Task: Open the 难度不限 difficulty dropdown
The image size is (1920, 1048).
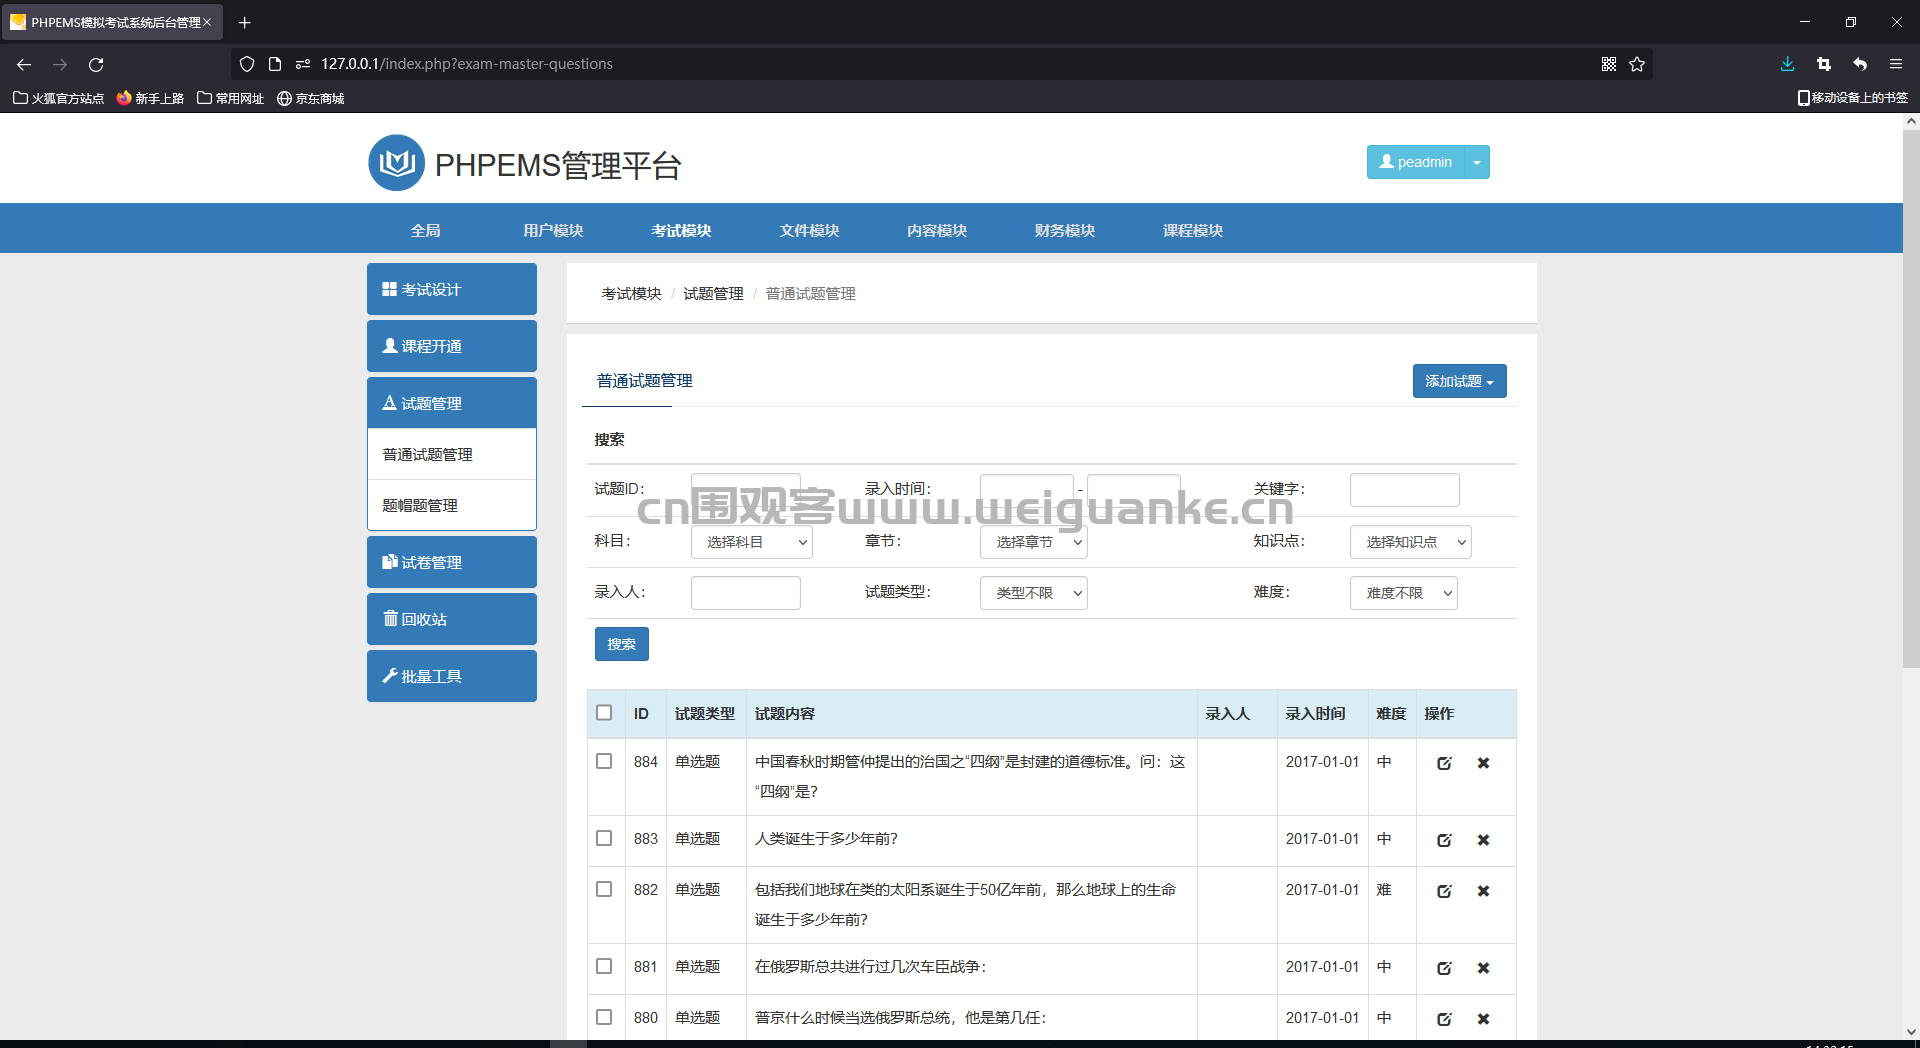Action: [1404, 593]
